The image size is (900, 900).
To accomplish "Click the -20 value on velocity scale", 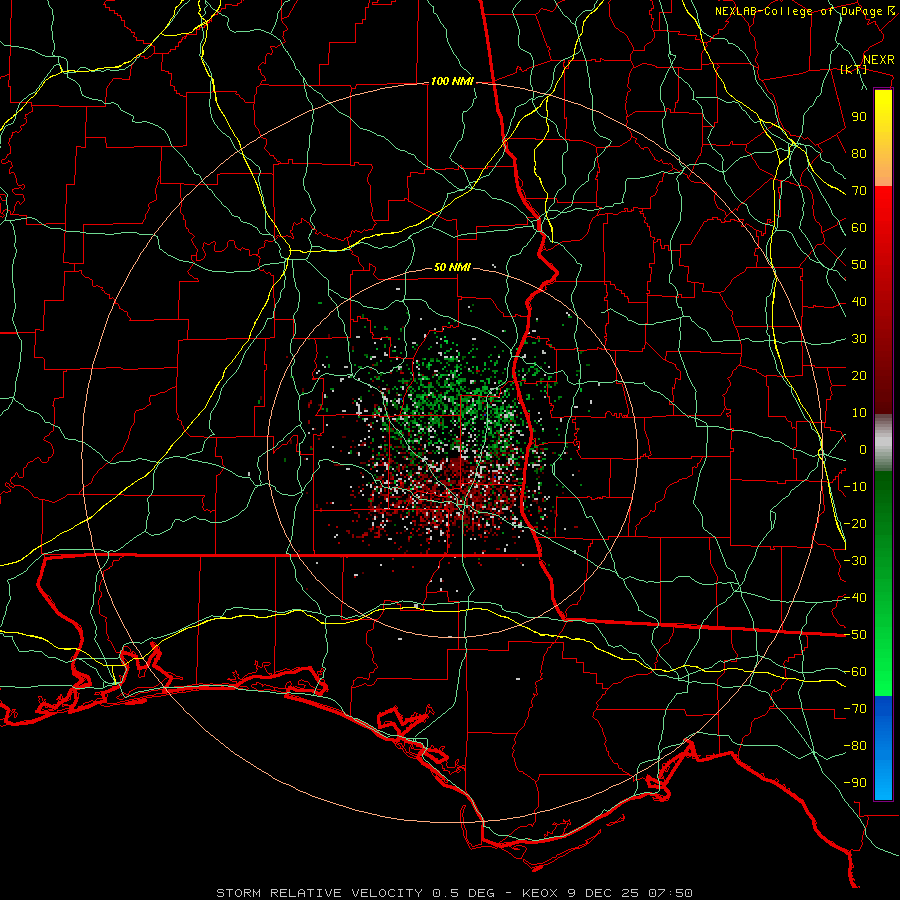I will pos(855,524).
